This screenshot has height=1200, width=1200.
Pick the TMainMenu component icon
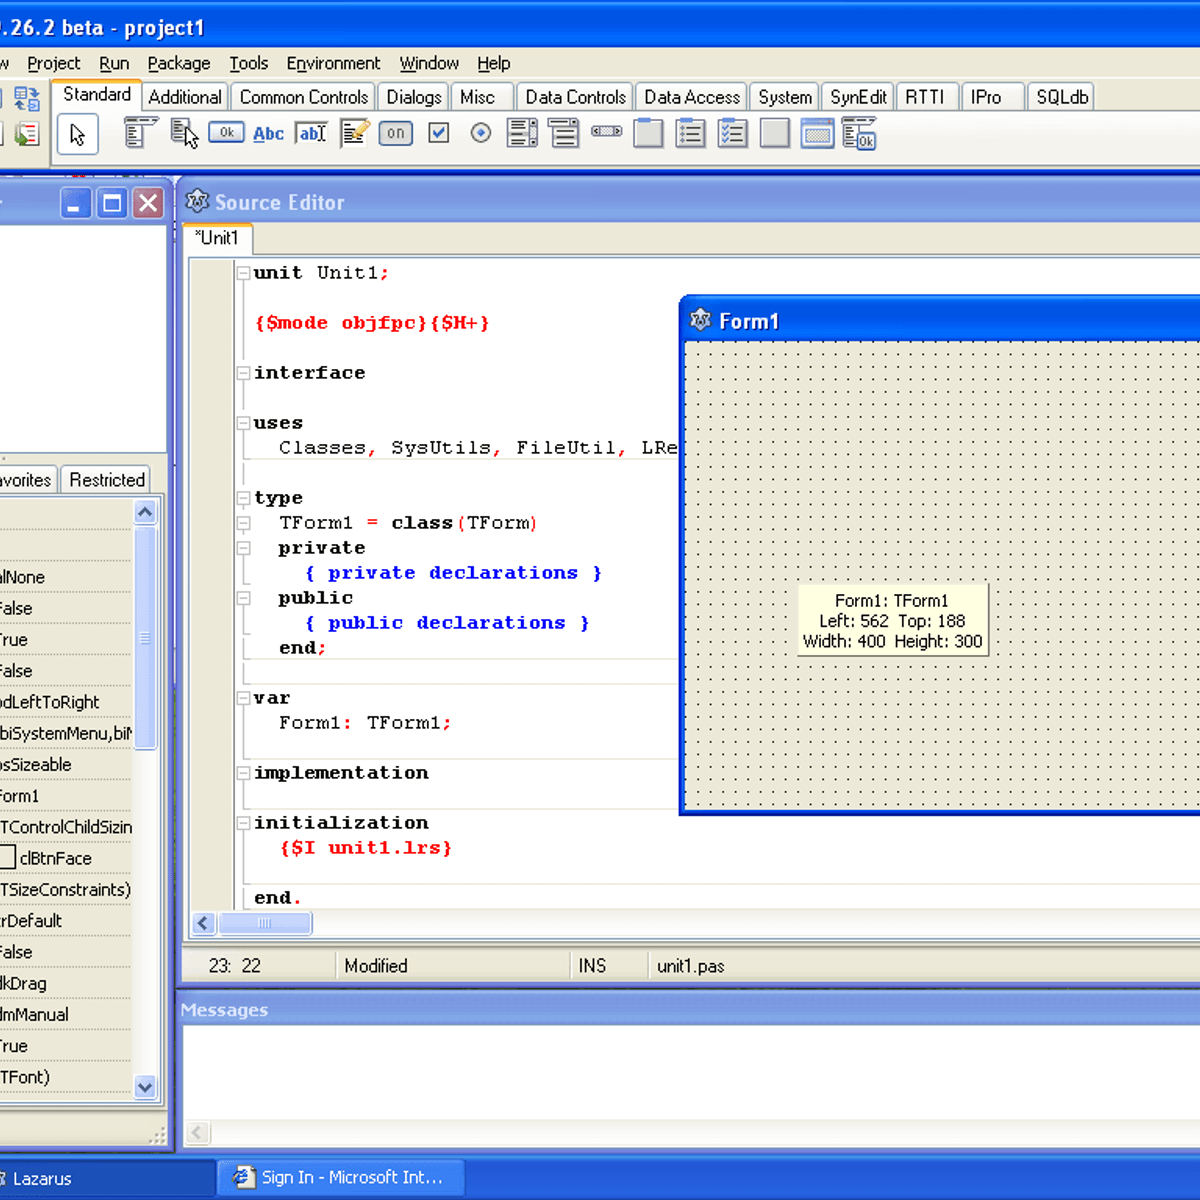click(140, 133)
